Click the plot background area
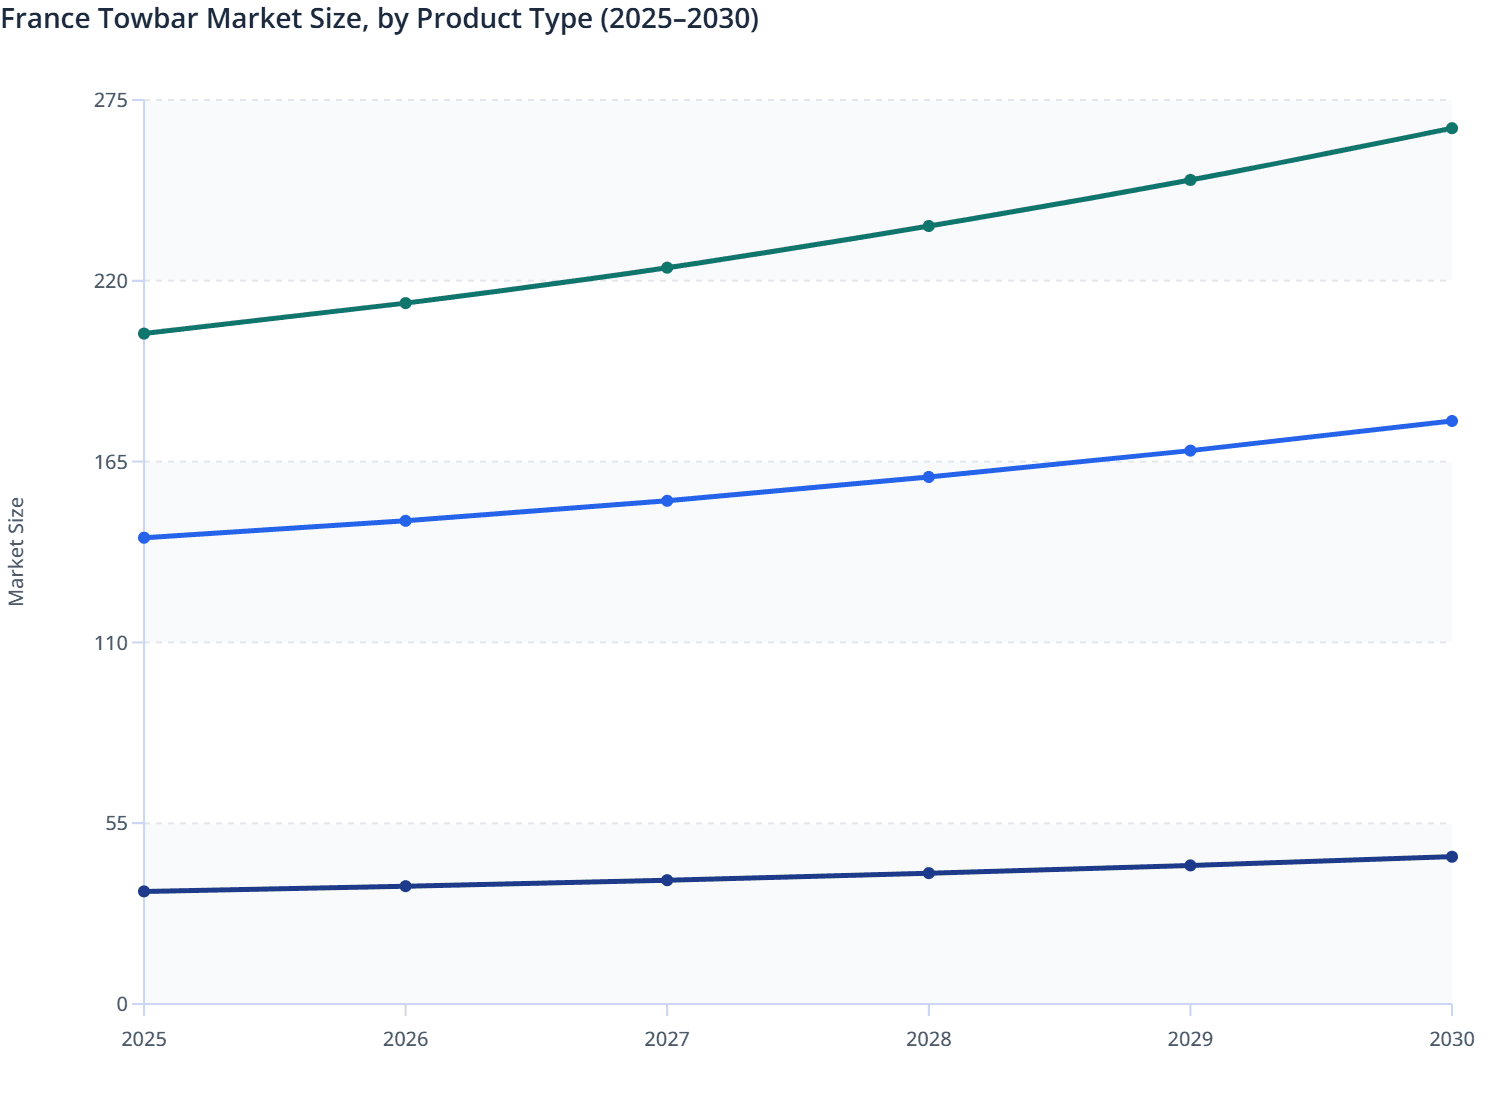Image resolution: width=1508 pixels, height=1120 pixels. click(700, 720)
